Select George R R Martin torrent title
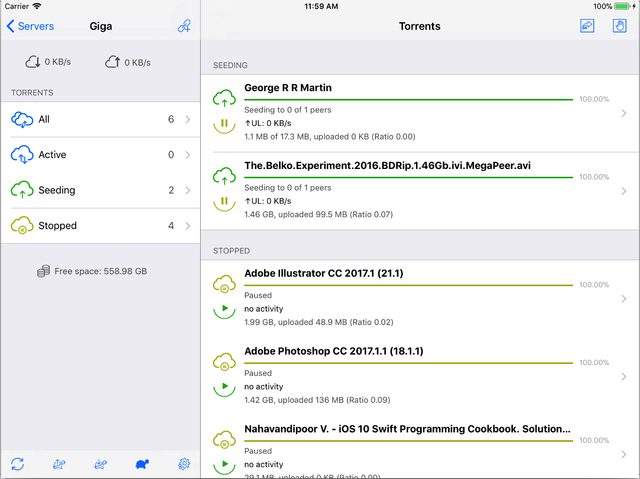Screen dimensions: 640x479 (288, 88)
